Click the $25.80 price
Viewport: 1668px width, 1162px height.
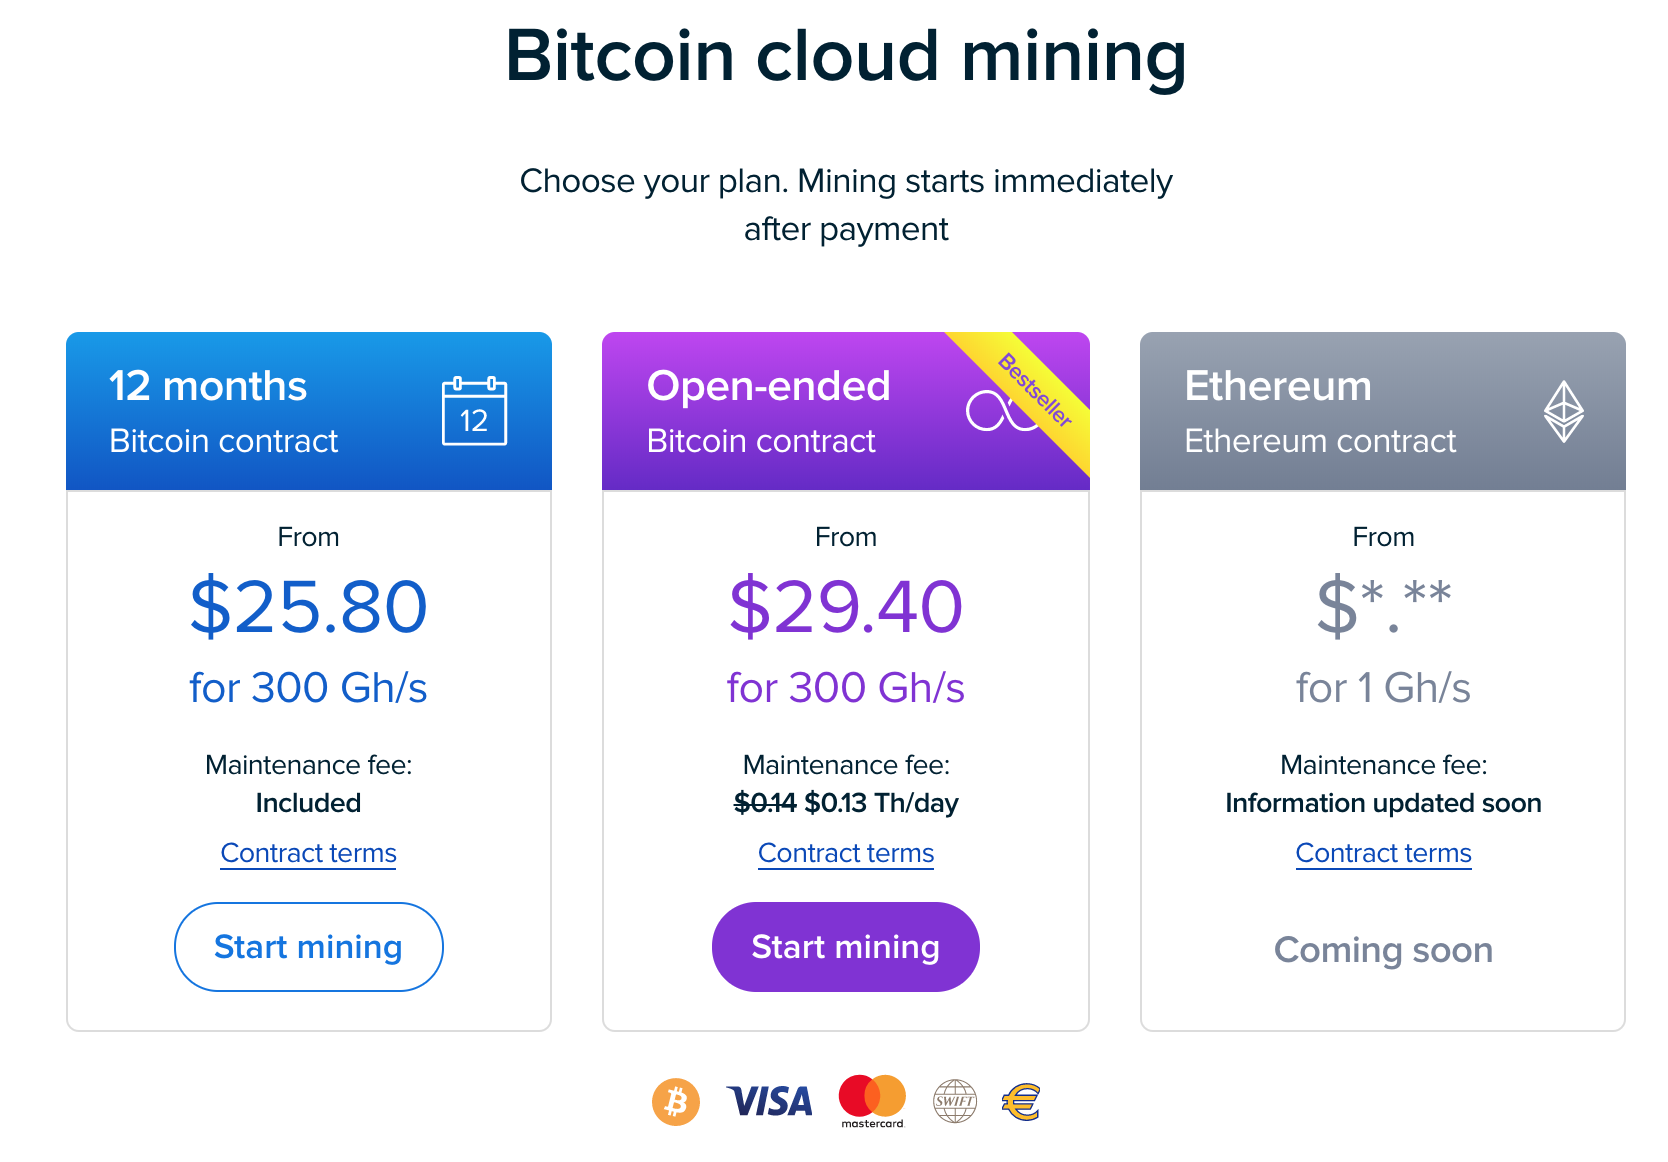pyautogui.click(x=308, y=607)
